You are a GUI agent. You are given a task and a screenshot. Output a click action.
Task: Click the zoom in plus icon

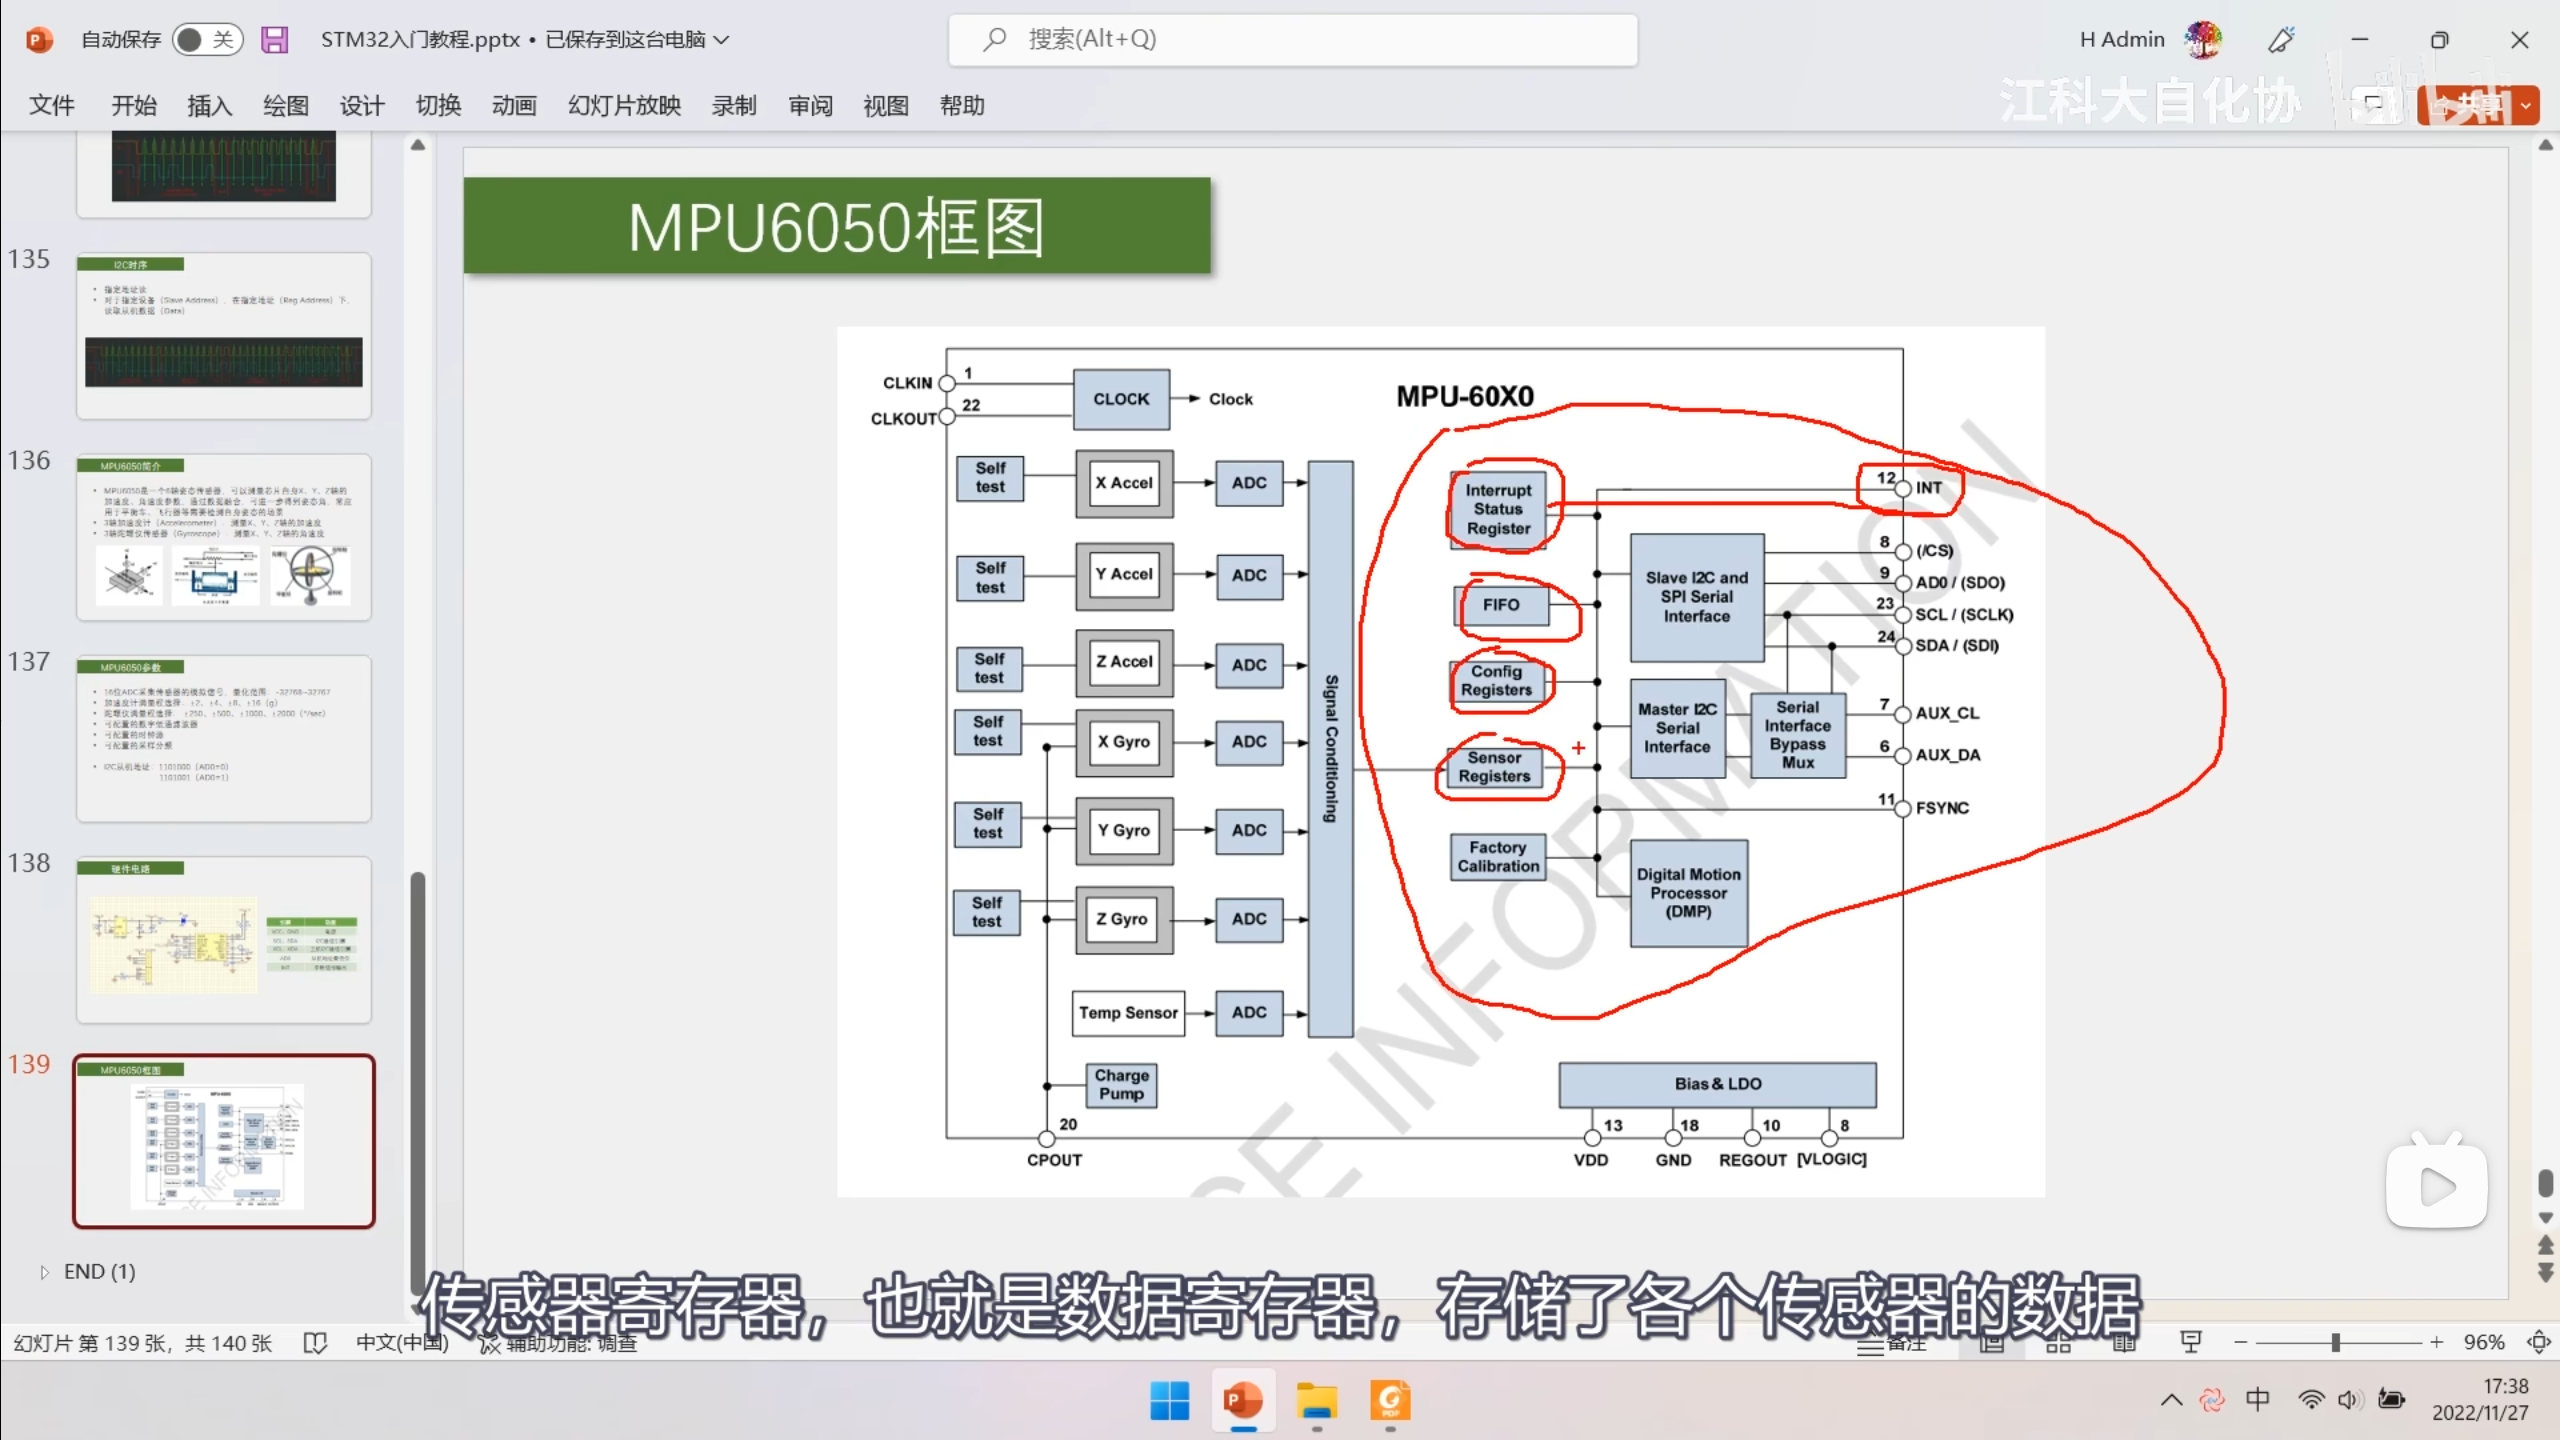pos(2436,1342)
